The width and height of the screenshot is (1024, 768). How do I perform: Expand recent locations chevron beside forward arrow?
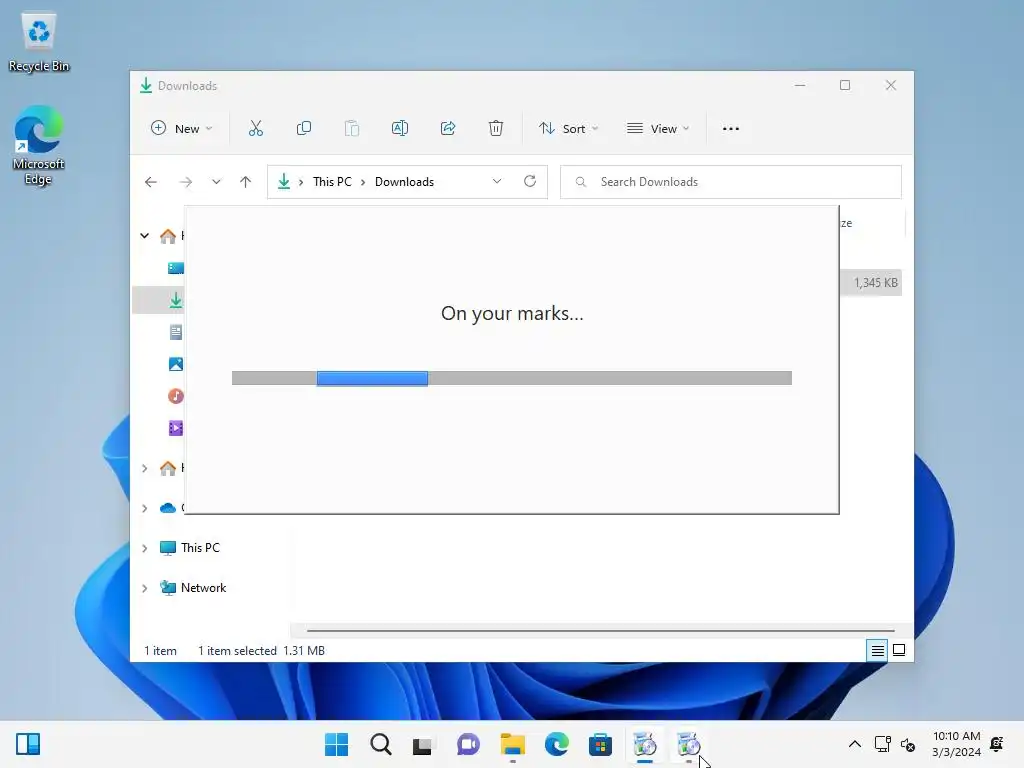[x=216, y=182]
